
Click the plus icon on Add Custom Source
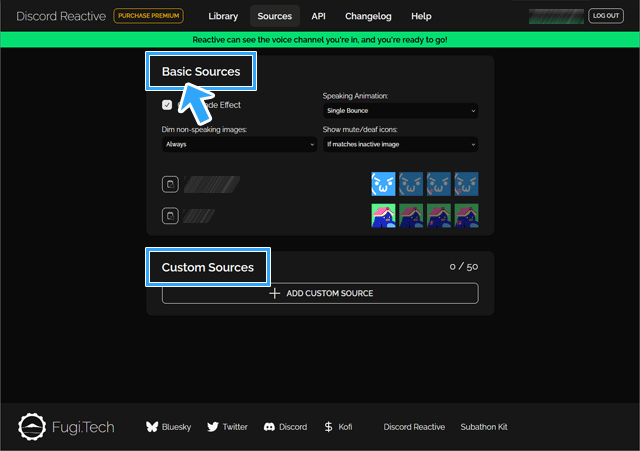tap(274, 293)
